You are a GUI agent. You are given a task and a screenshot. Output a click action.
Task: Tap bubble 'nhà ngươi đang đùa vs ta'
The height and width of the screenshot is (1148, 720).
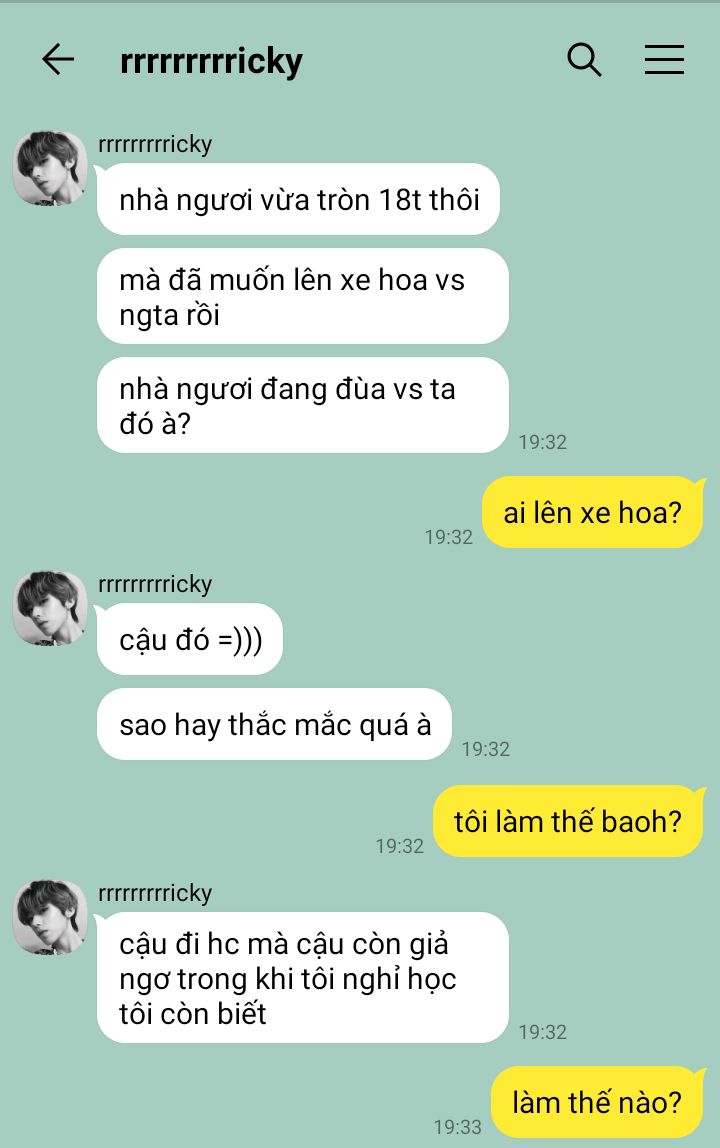pos(303,405)
